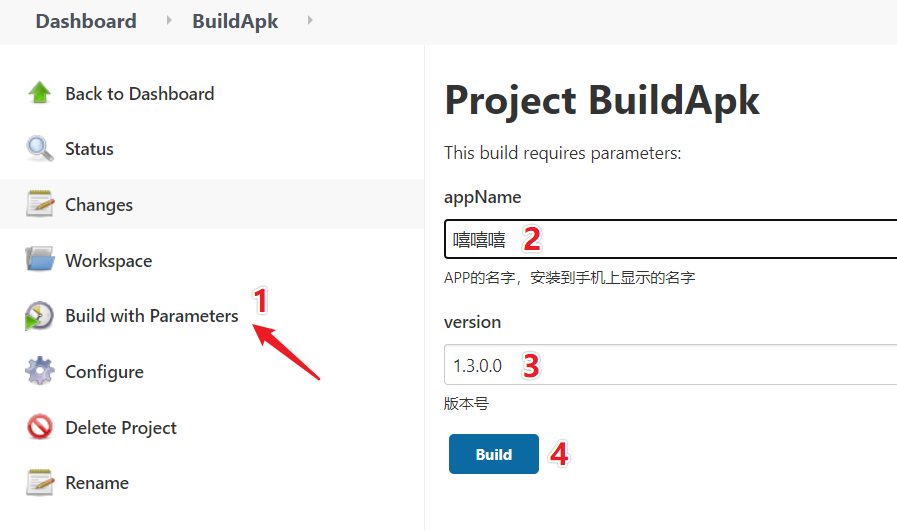Open the Dashboard breadcrumb link
This screenshot has height=531, width=897.
[x=86, y=21]
